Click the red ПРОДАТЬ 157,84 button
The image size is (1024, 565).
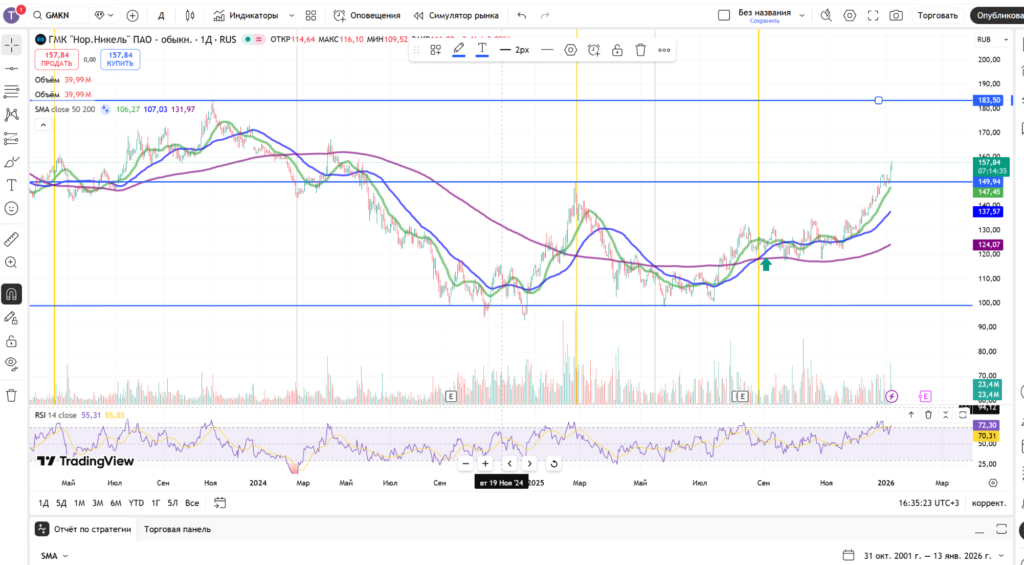tap(57, 59)
